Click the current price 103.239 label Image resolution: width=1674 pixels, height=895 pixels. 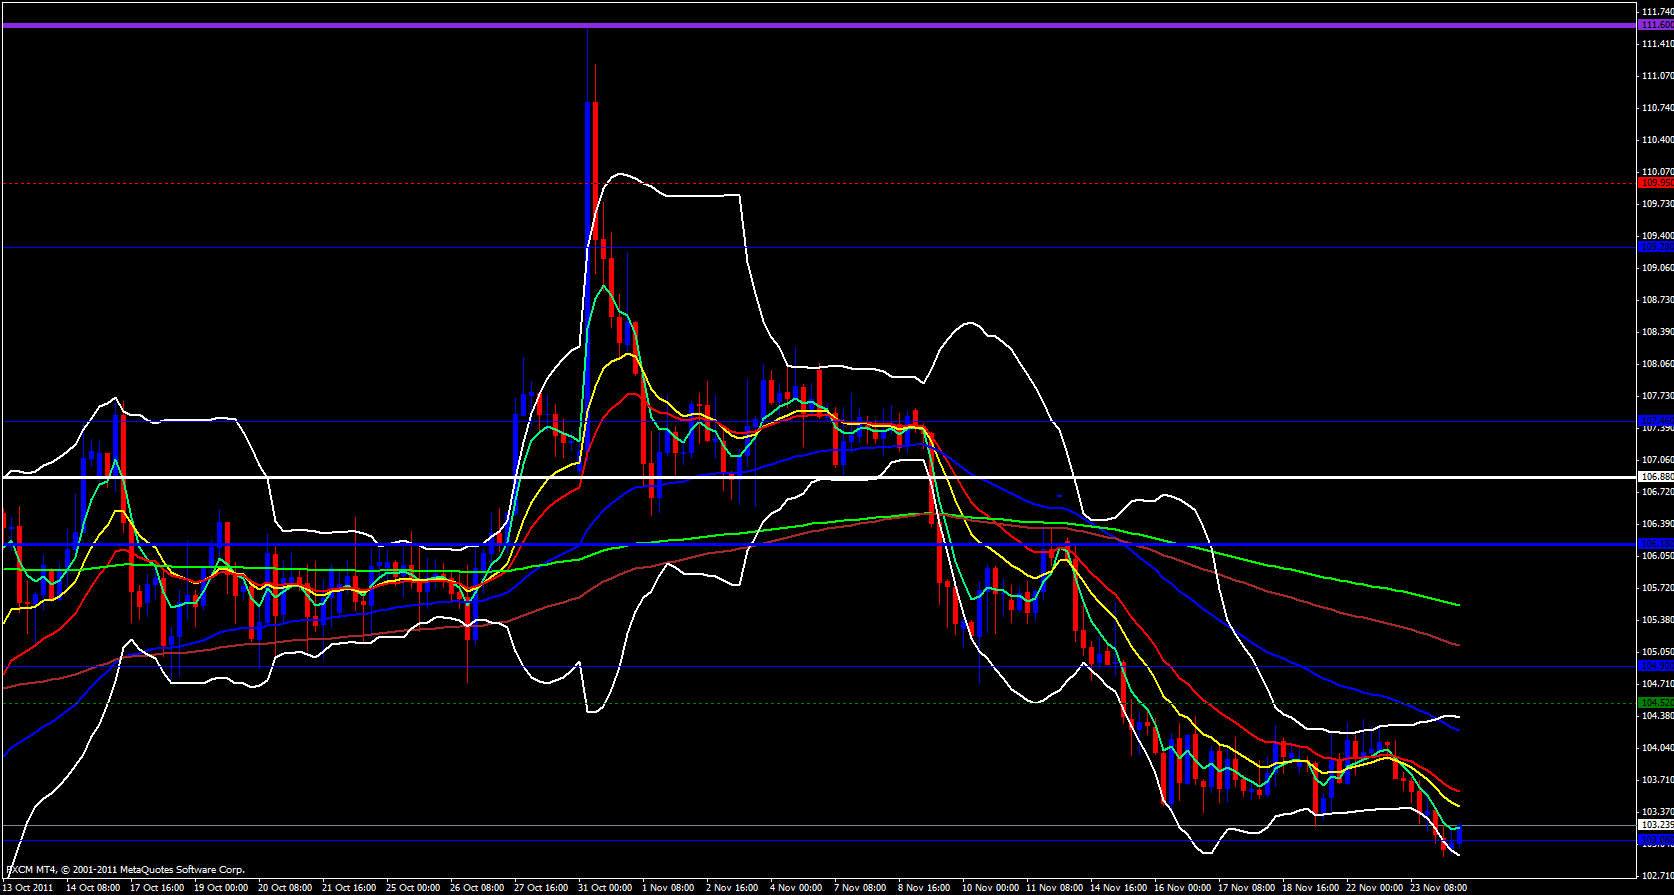(x=1655, y=825)
